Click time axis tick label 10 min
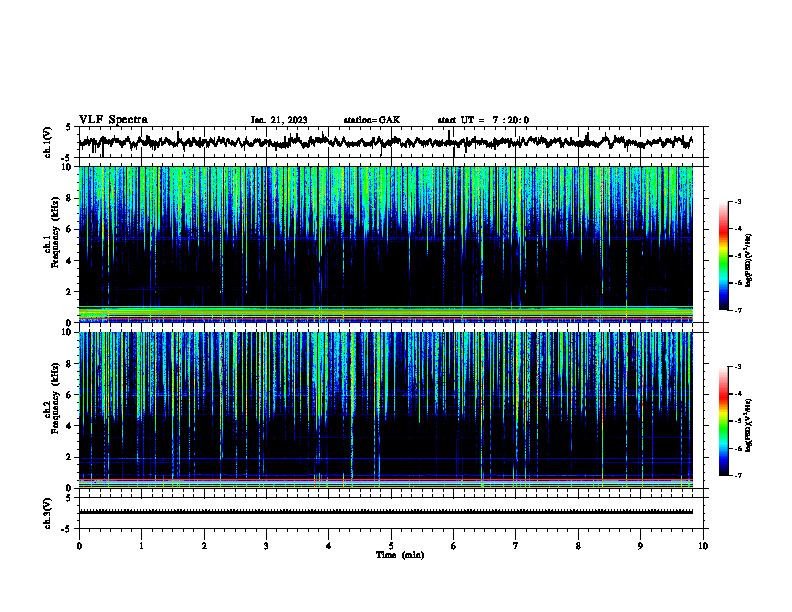The width and height of the screenshot is (792, 612). coord(703,546)
